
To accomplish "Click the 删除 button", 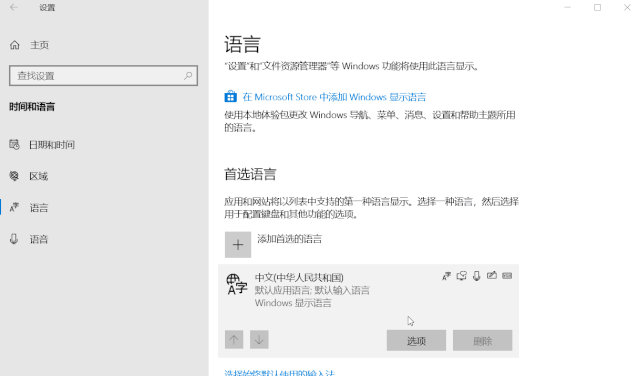I will click(483, 340).
